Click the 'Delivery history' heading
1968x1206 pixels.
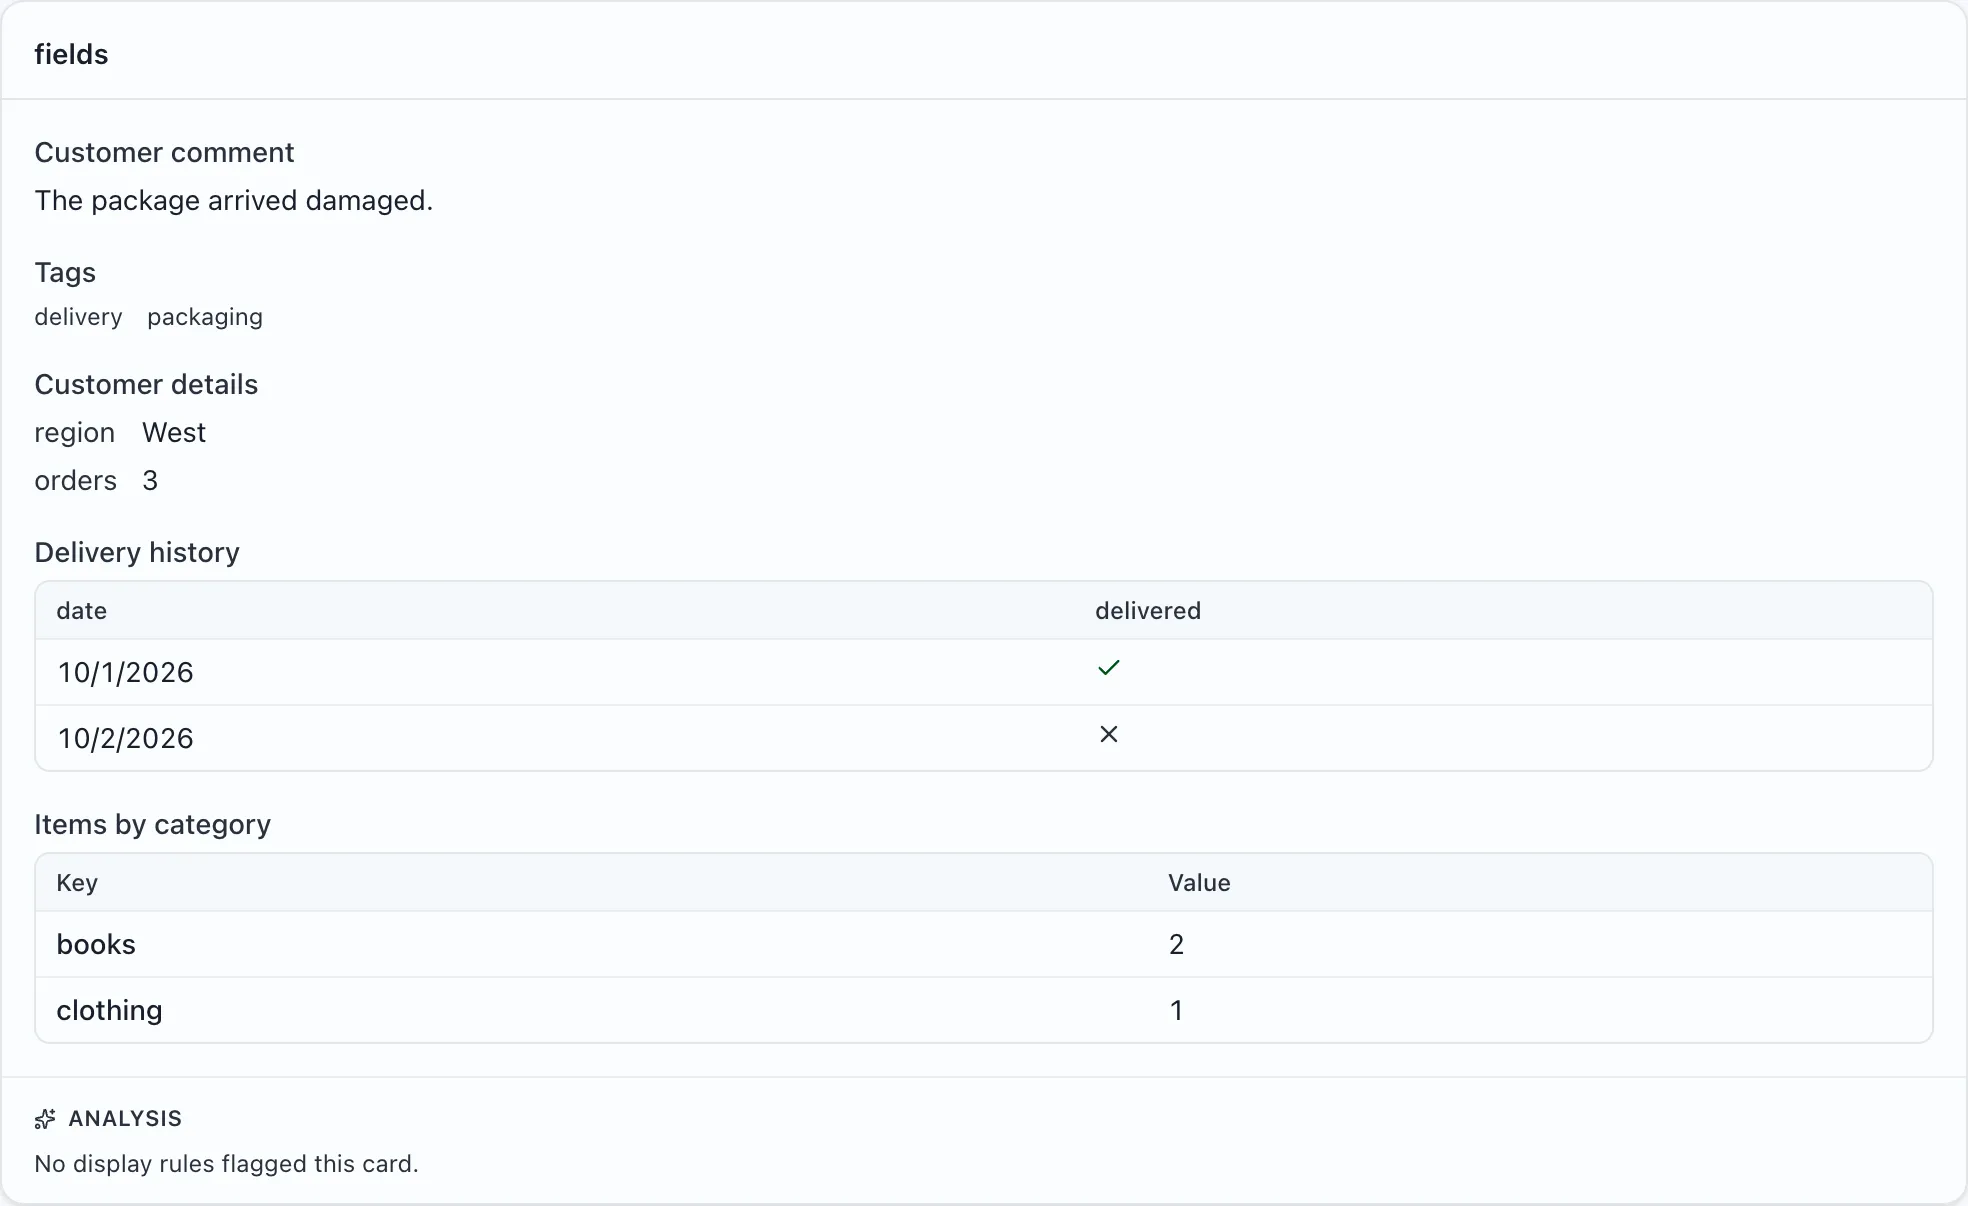[137, 552]
